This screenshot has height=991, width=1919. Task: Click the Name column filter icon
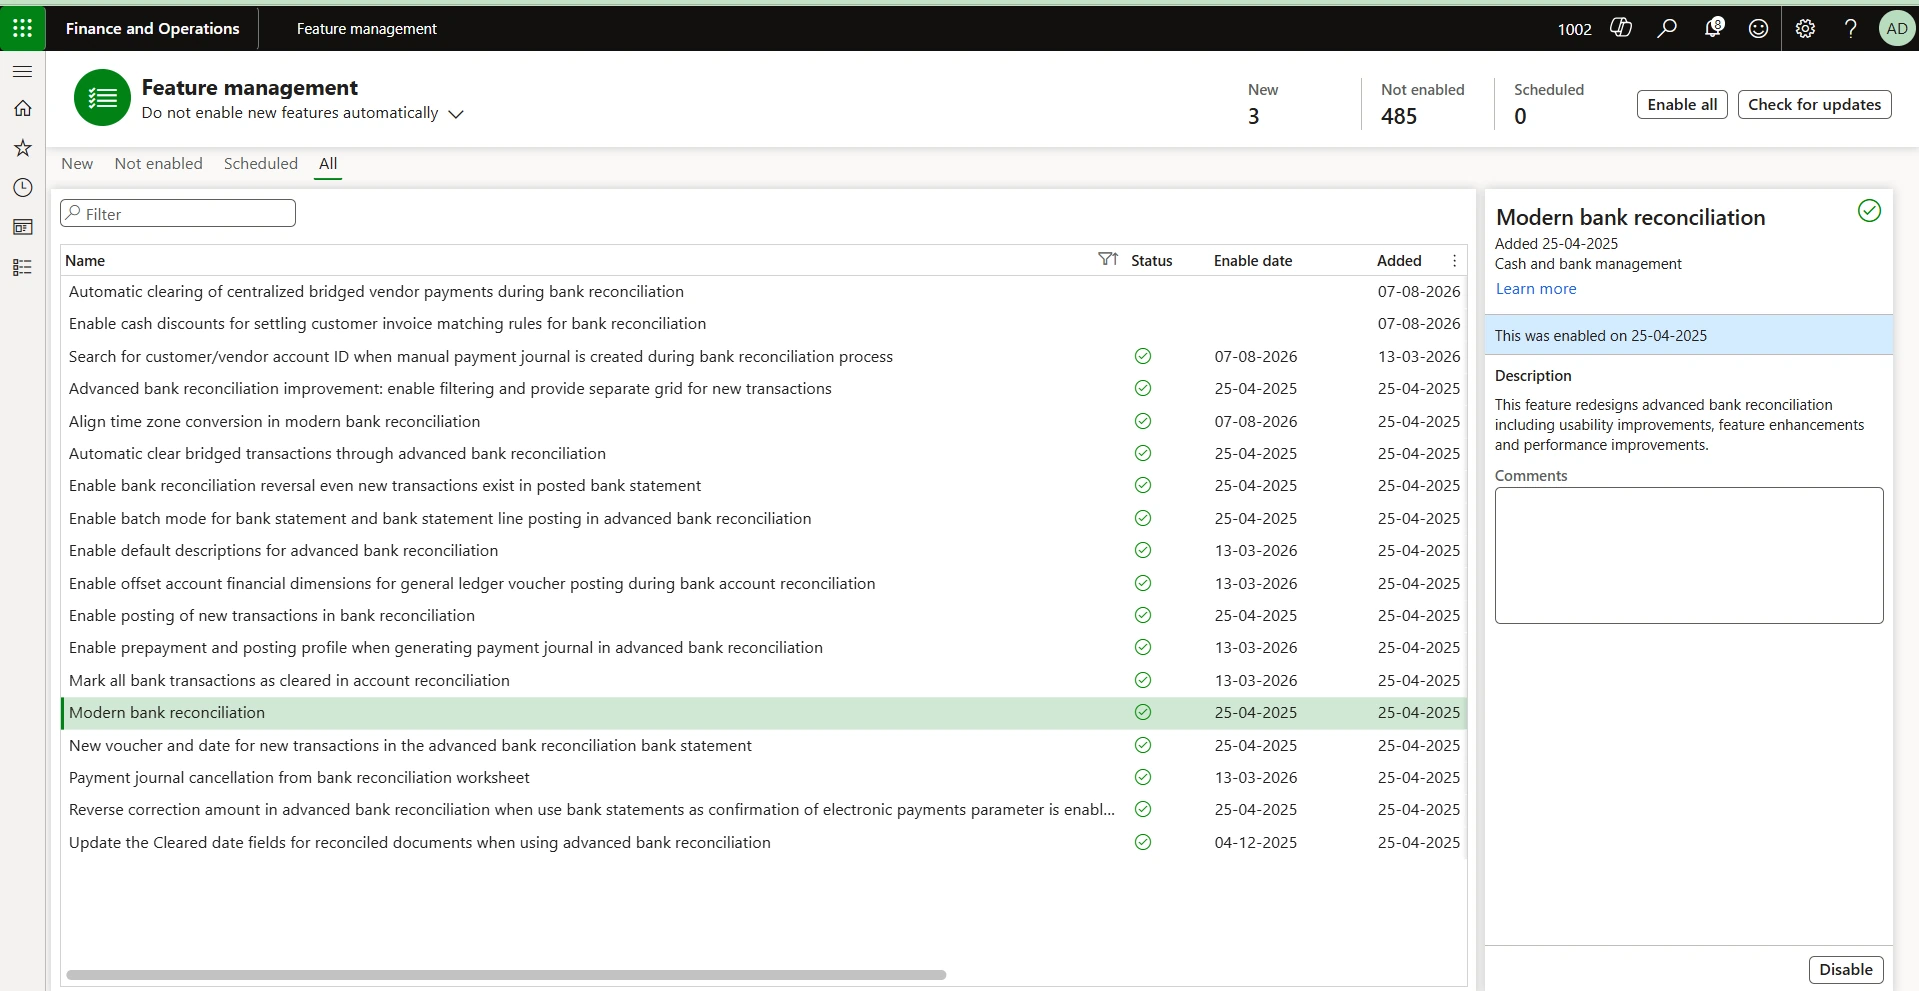[x=1107, y=260]
